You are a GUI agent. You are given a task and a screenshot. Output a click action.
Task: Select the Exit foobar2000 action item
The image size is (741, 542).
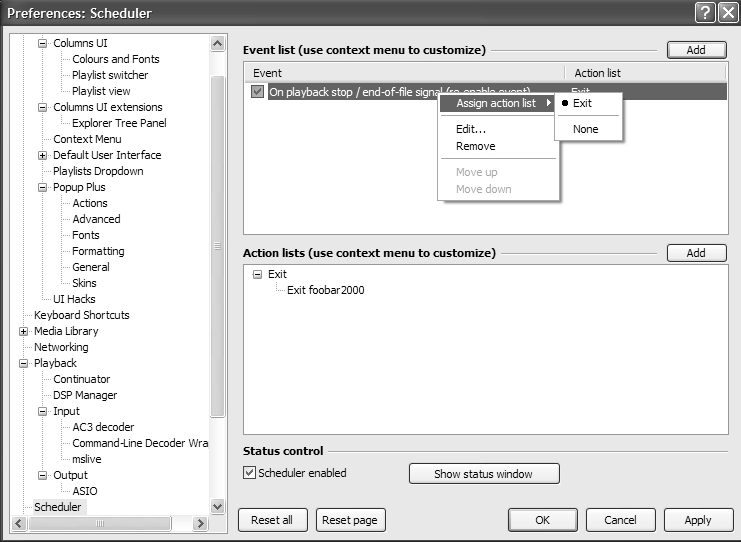[327, 290]
